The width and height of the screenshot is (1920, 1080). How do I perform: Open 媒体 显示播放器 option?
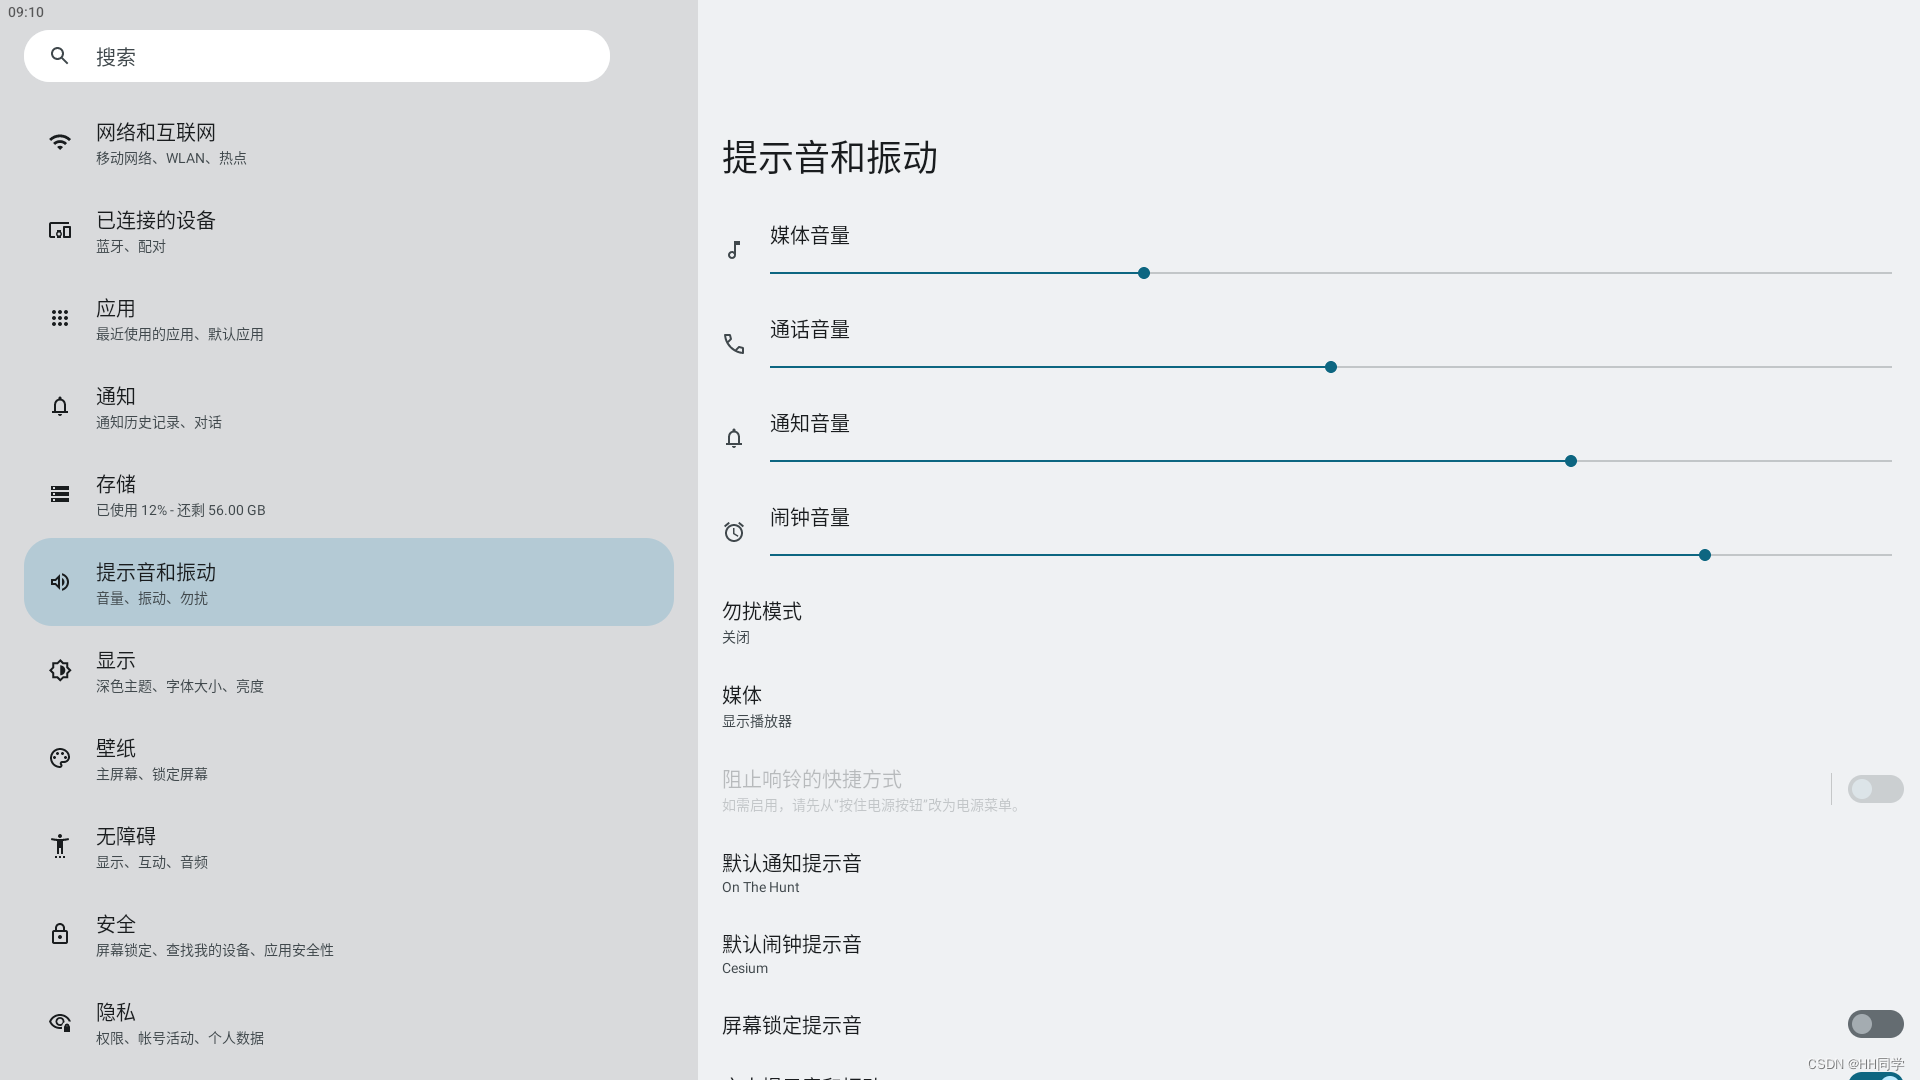point(757,706)
